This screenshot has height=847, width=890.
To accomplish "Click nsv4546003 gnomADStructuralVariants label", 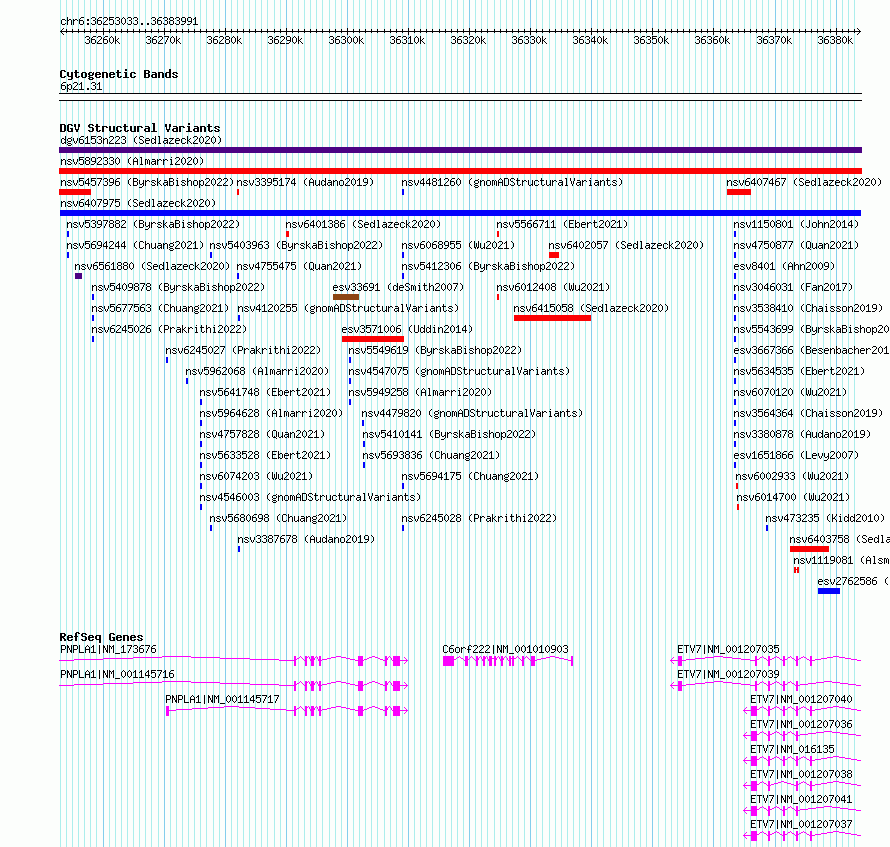I will (310, 497).
